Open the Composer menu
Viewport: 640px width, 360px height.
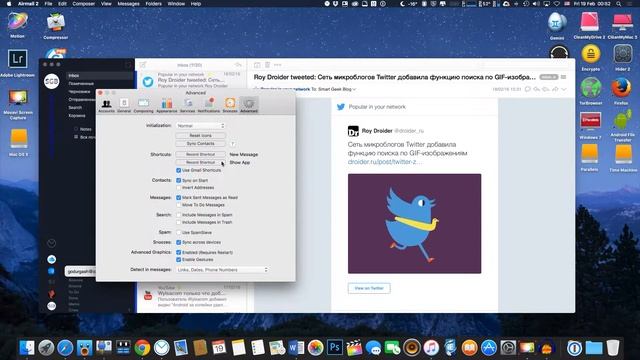pos(83,4)
